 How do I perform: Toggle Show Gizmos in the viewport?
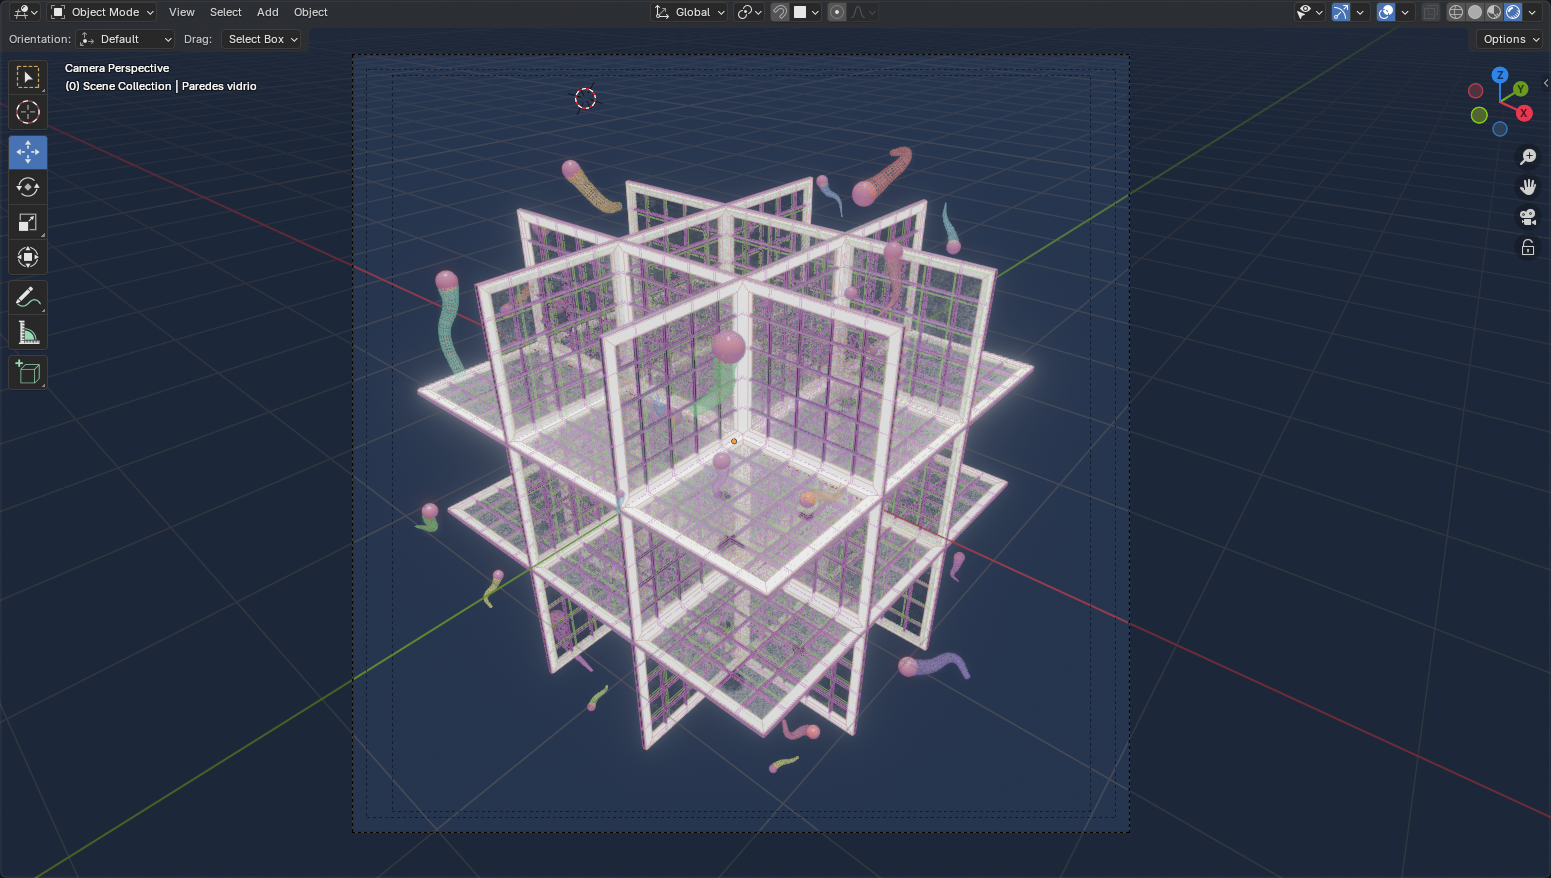pos(1342,12)
